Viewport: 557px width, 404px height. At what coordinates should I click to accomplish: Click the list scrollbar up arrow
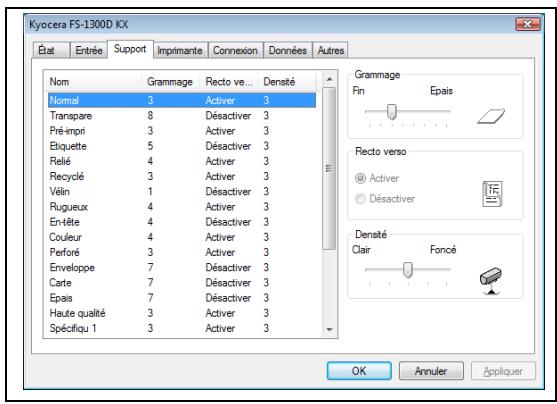(x=329, y=79)
